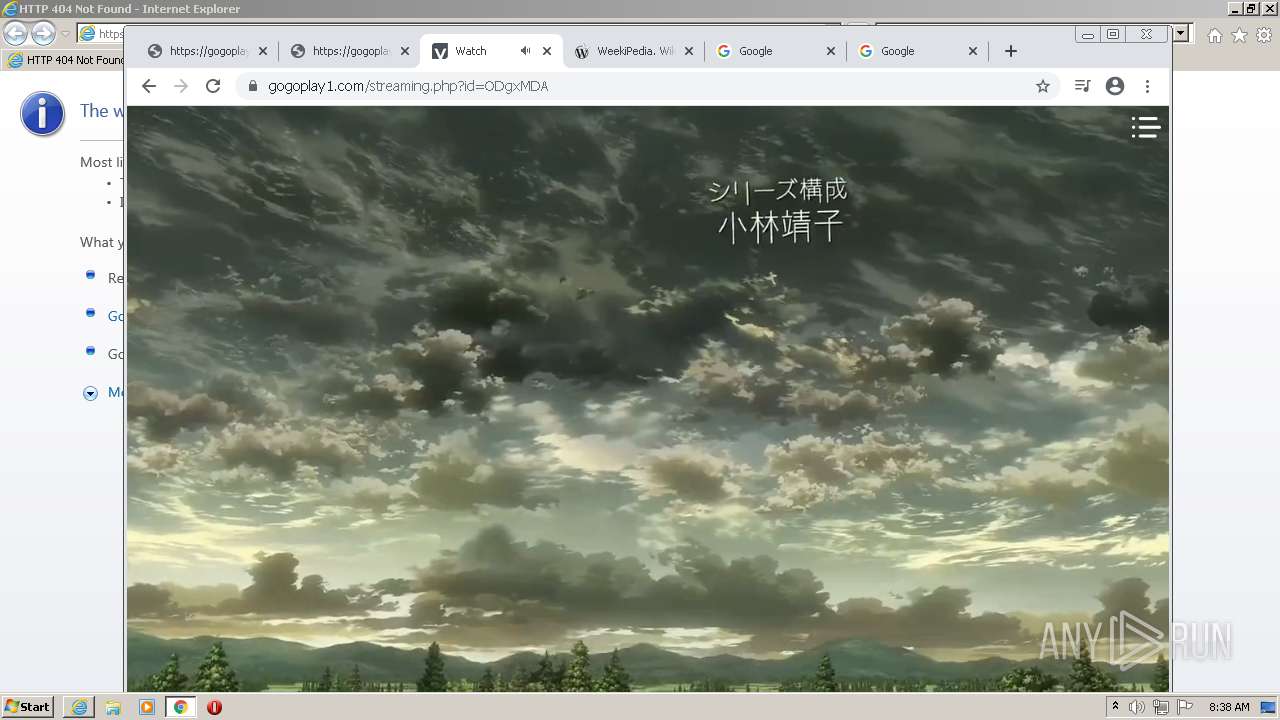Screen dimensions: 1280x720
Task: Show hidden system tray icons
Action: [1115, 707]
